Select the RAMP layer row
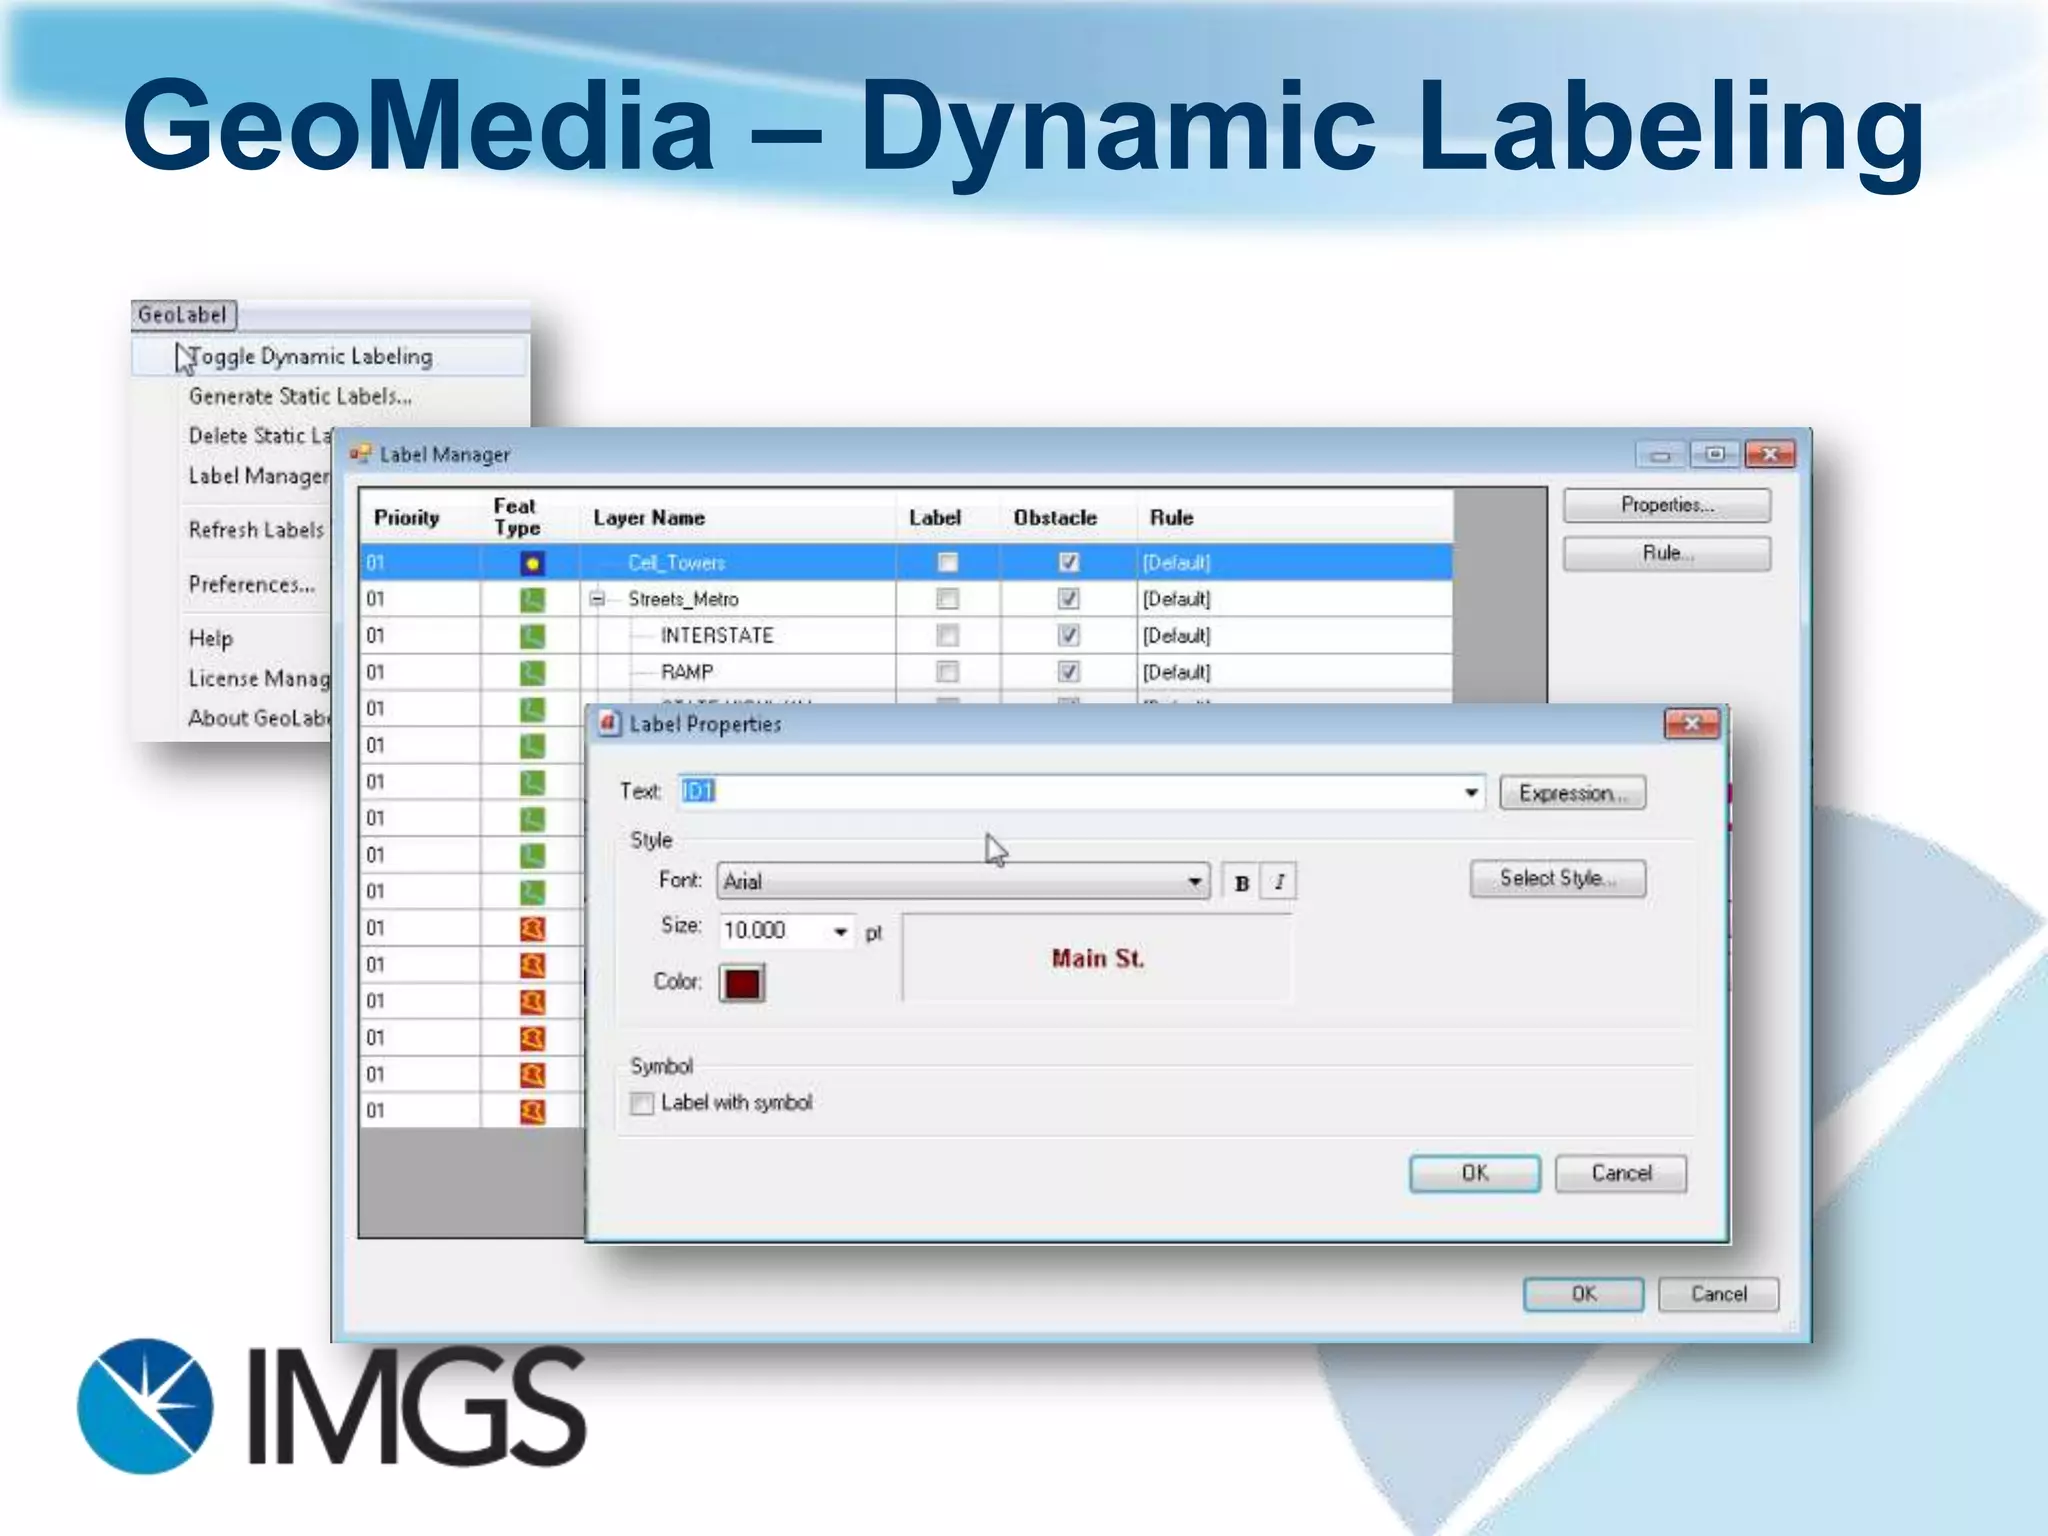Viewport: 2048px width, 1536px height. pos(906,672)
